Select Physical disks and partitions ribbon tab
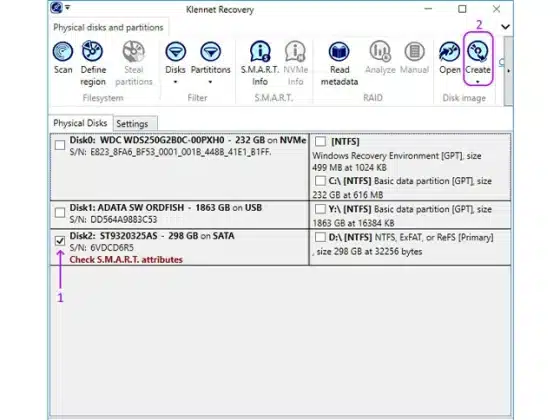The height and width of the screenshot is (420, 560). [x=108, y=28]
